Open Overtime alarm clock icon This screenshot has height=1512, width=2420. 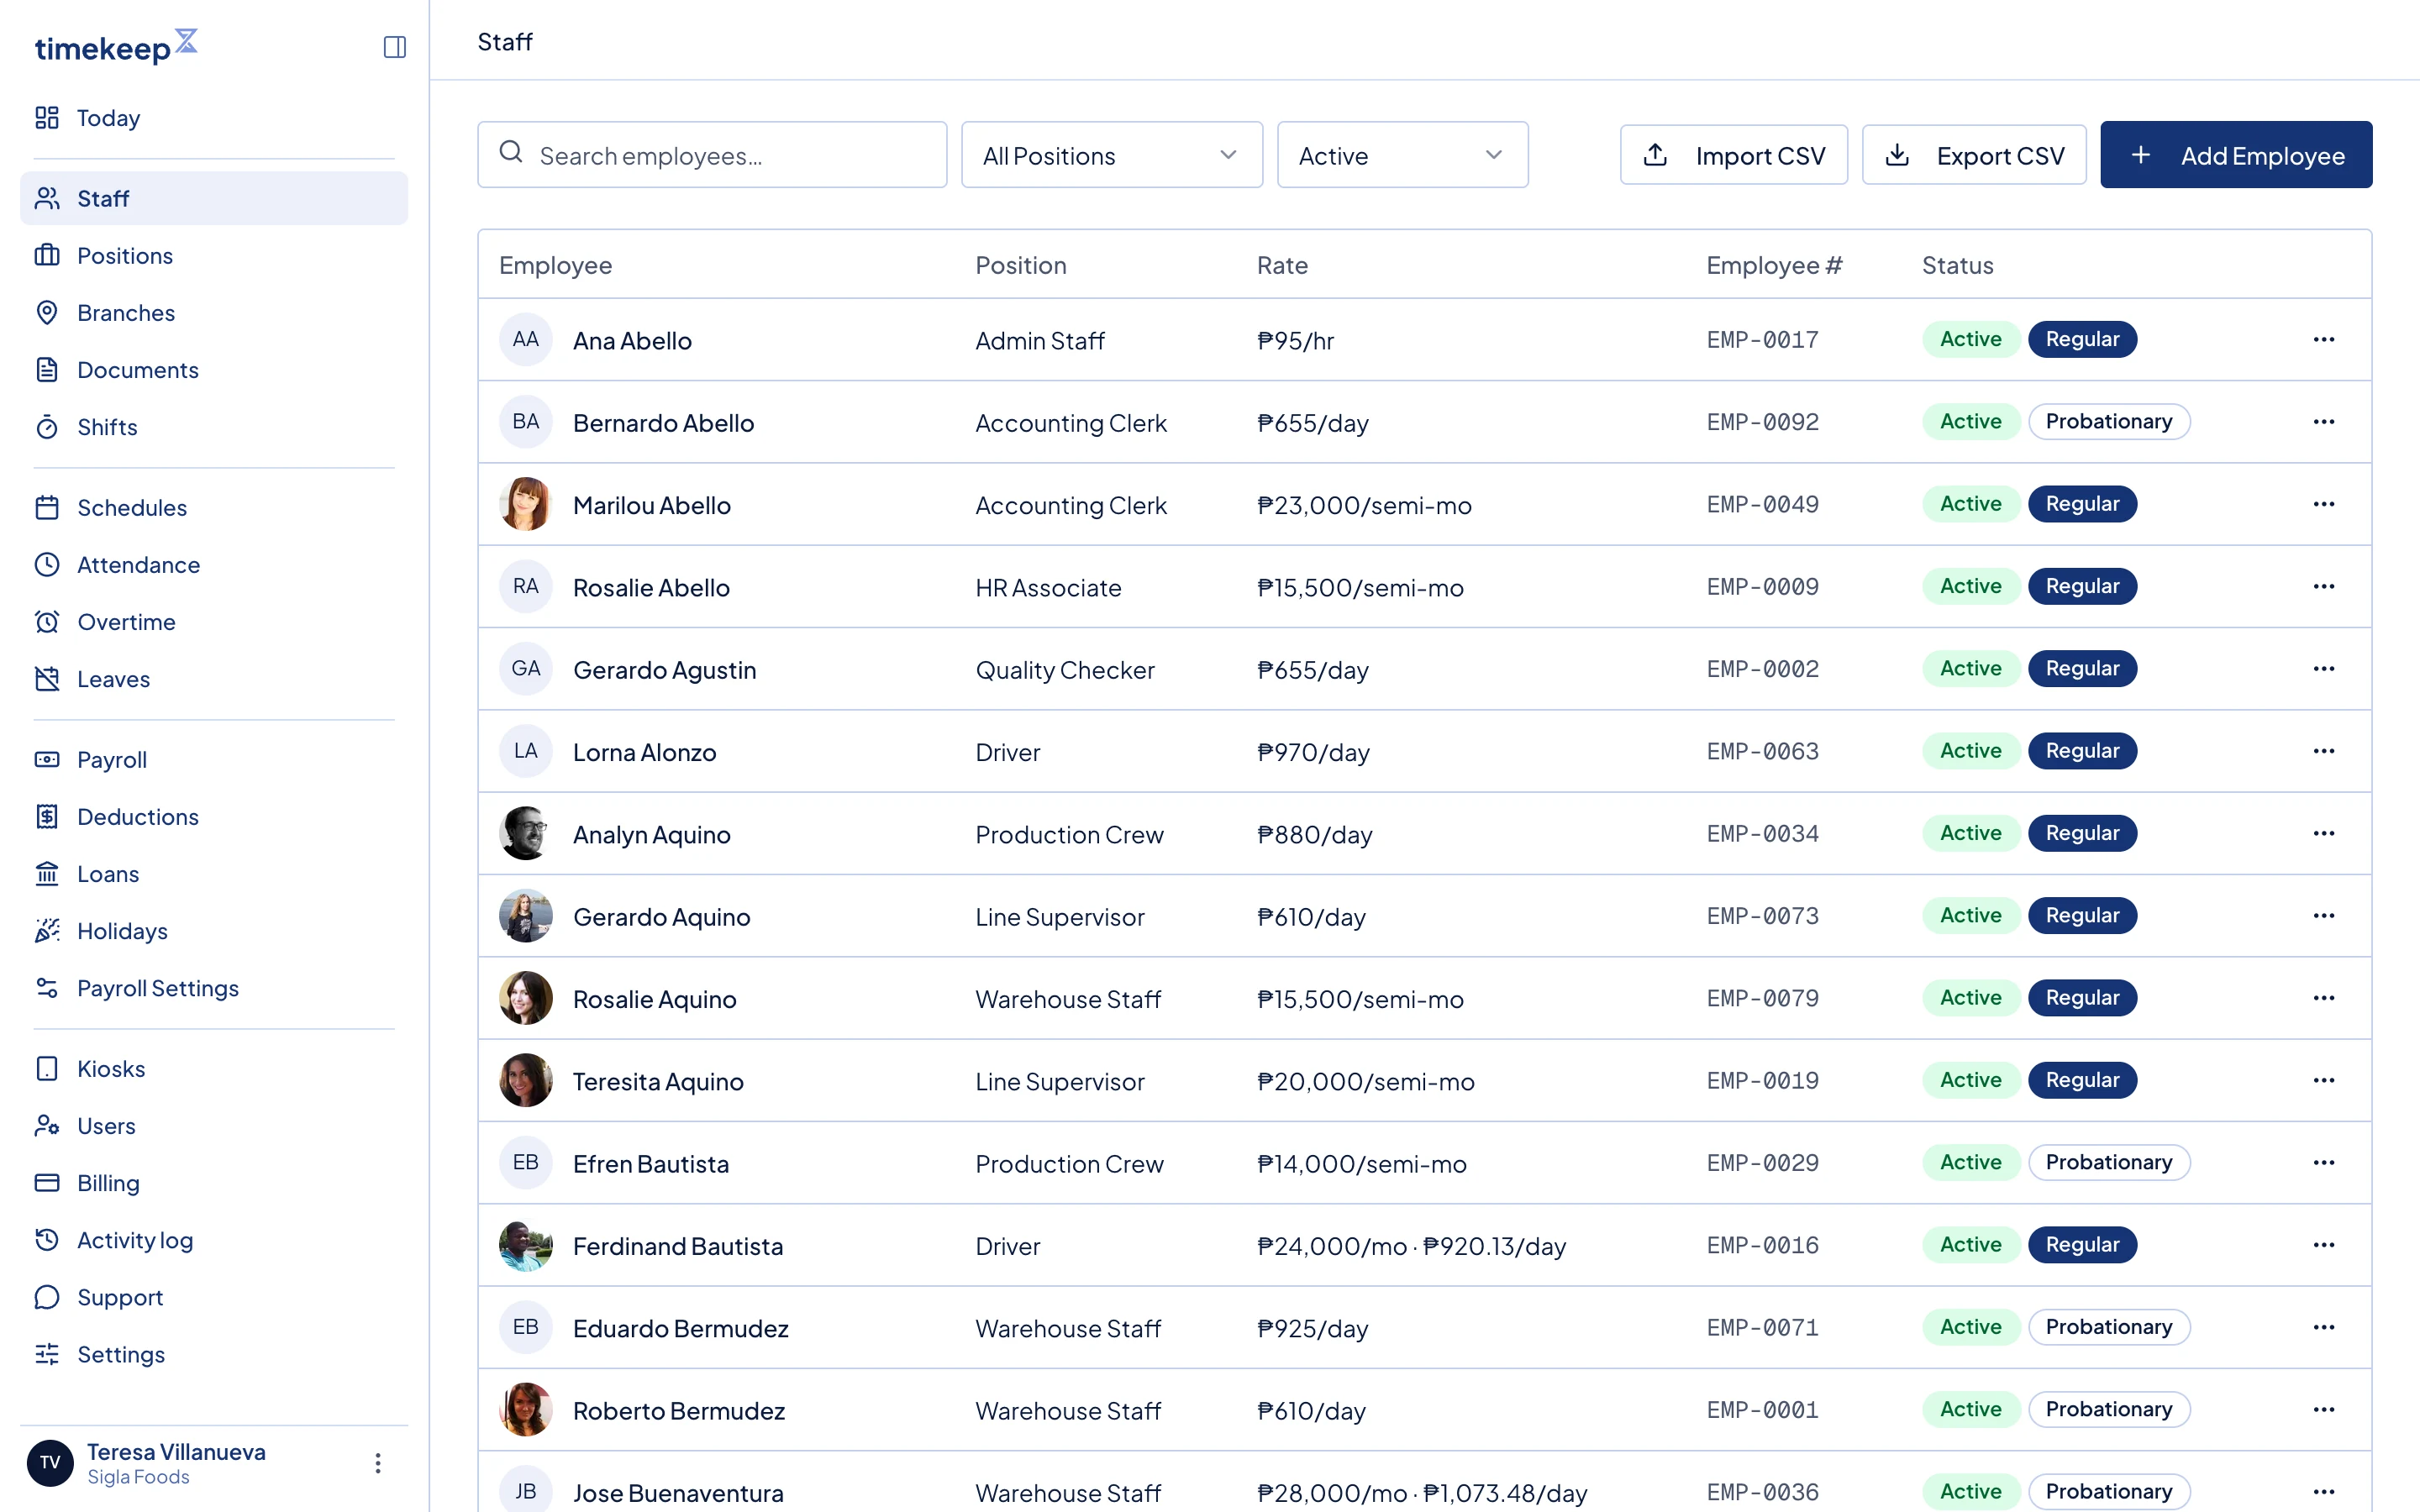tap(47, 621)
